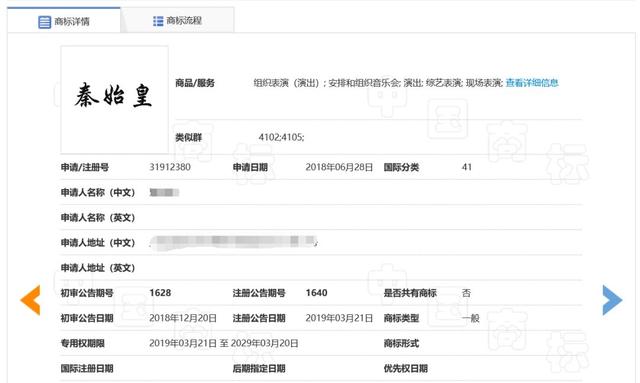Screen dimensions: 640x383
Task: Click the 商标流程 list icon
Action: [x=158, y=21]
